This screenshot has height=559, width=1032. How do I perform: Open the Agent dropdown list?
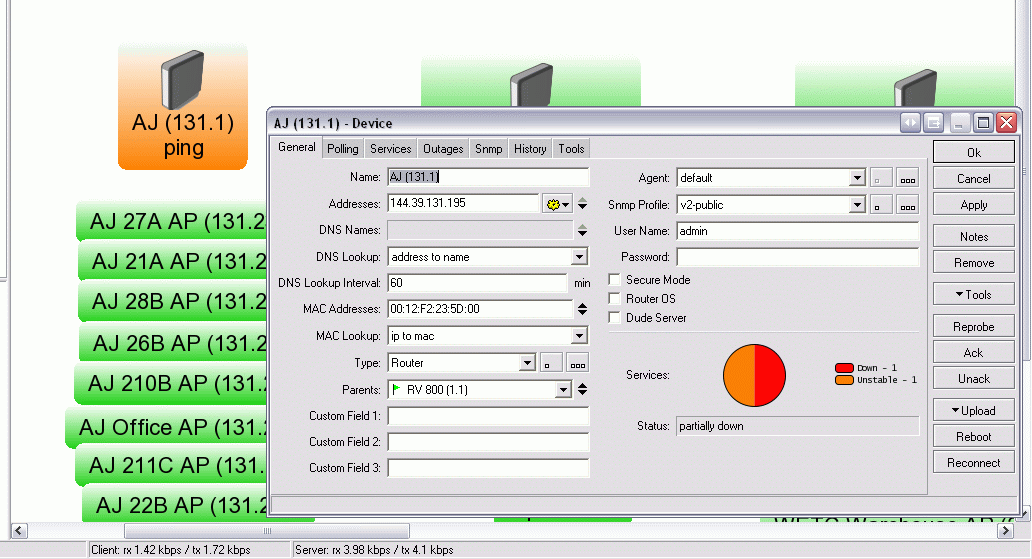coord(856,178)
